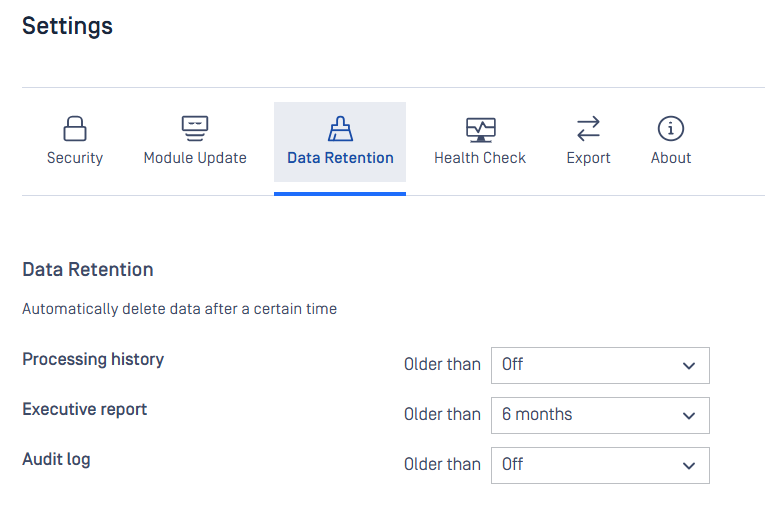Open the Processing history dropdown
Image resolution: width=765 pixels, height=520 pixels.
600,365
